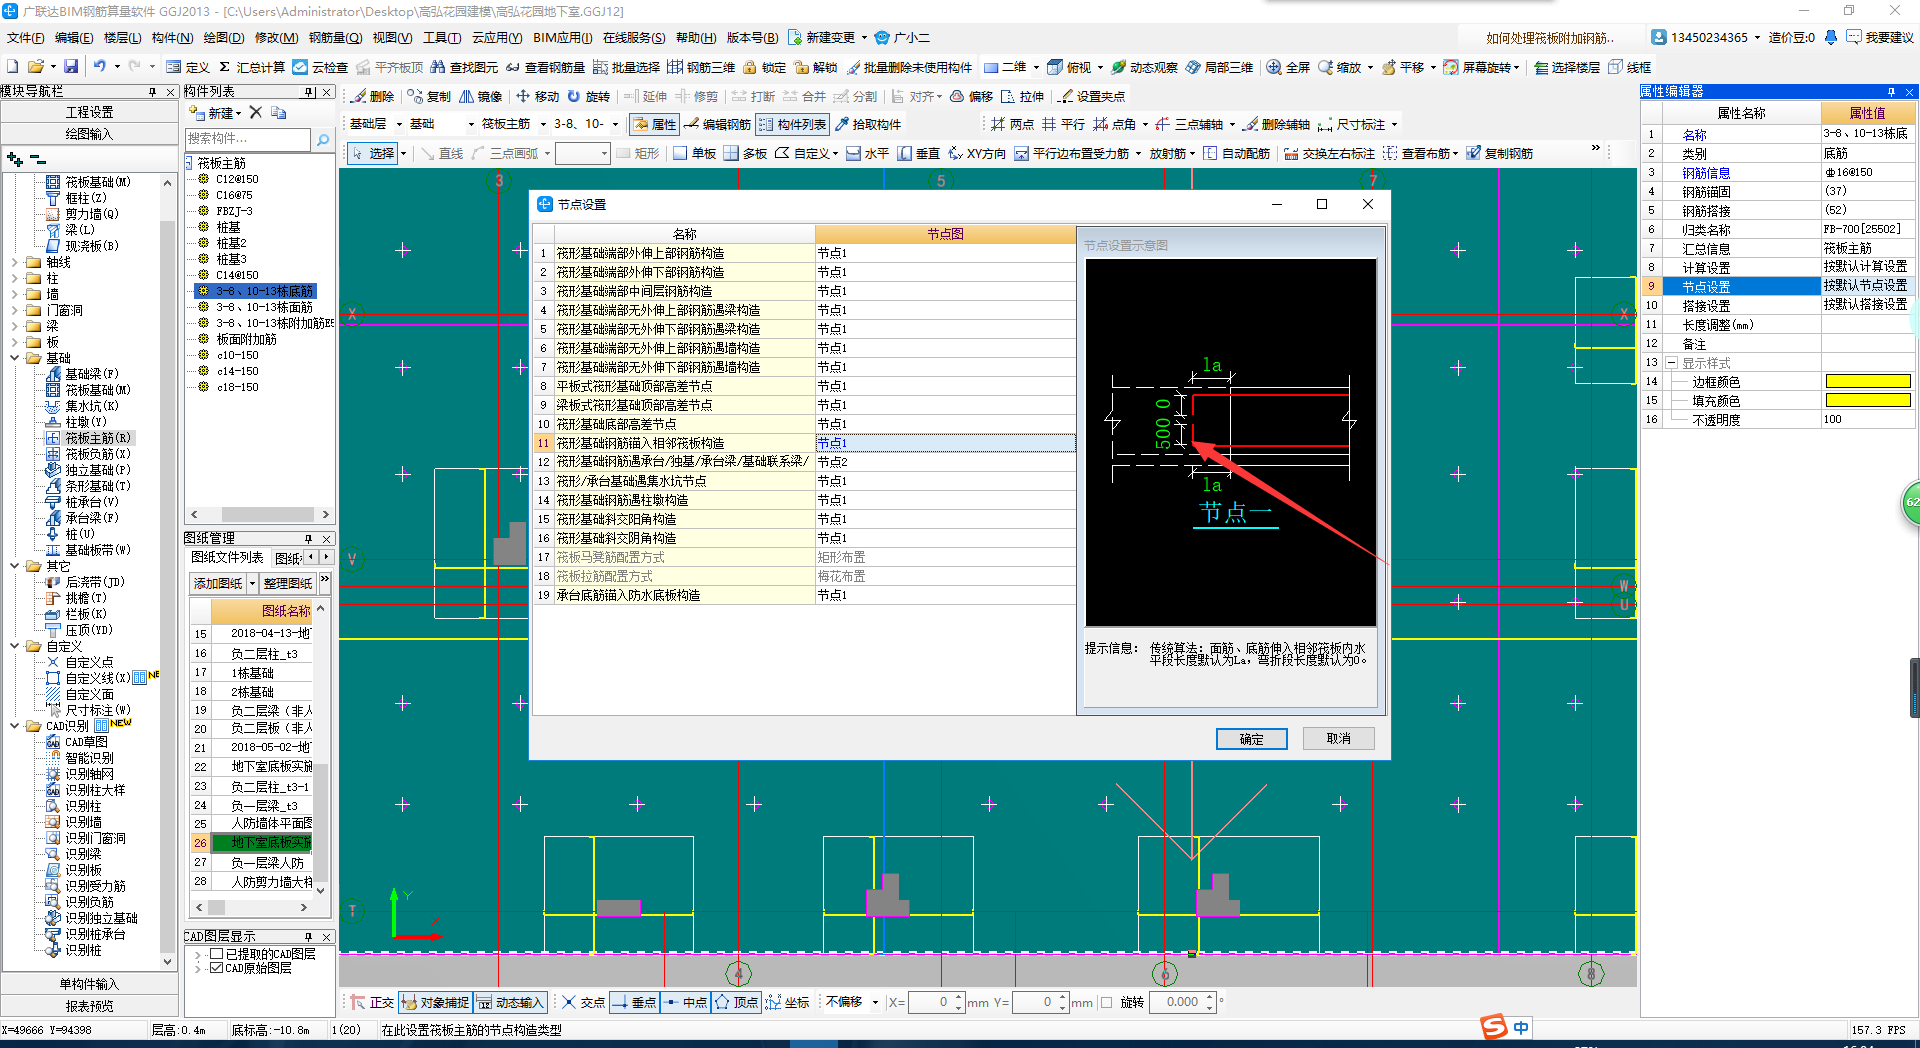Click the 搜索构件 search input field
The height and width of the screenshot is (1048, 1920).
pos(248,139)
